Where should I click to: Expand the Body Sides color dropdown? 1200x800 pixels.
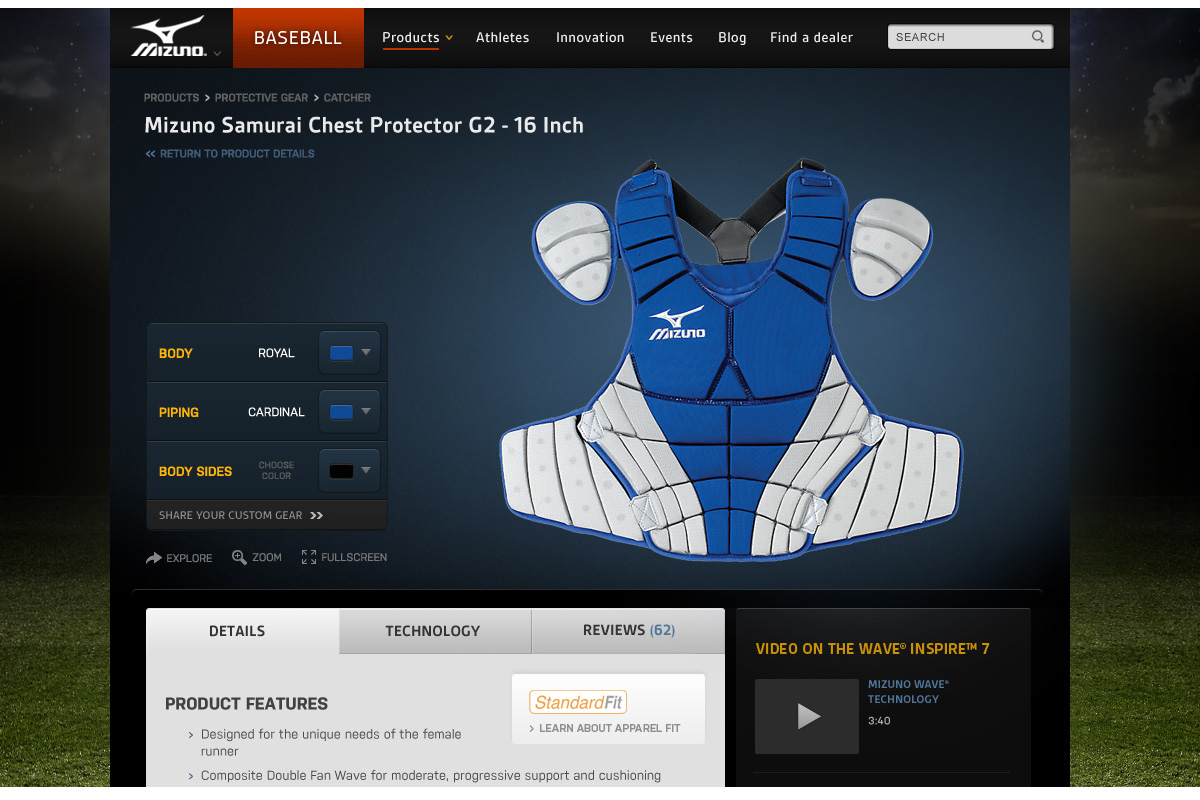pyautogui.click(x=349, y=471)
